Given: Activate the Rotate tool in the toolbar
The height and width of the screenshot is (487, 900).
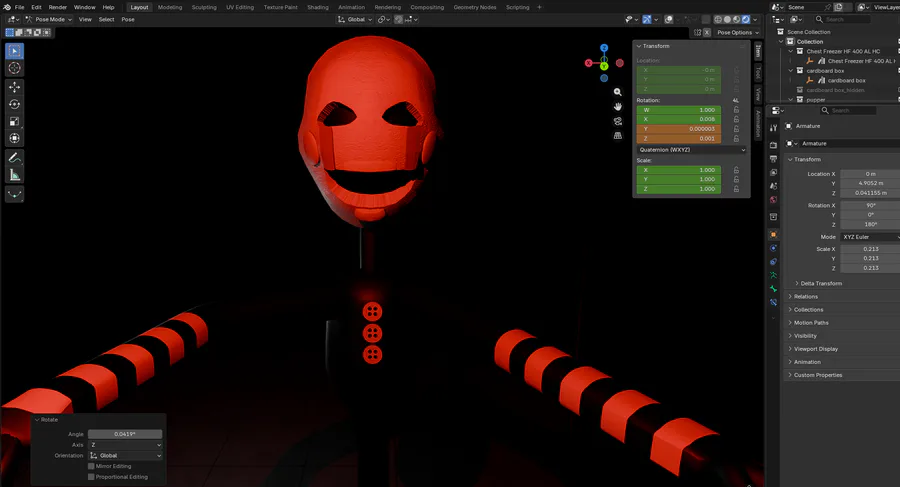Looking at the screenshot, I should point(15,104).
